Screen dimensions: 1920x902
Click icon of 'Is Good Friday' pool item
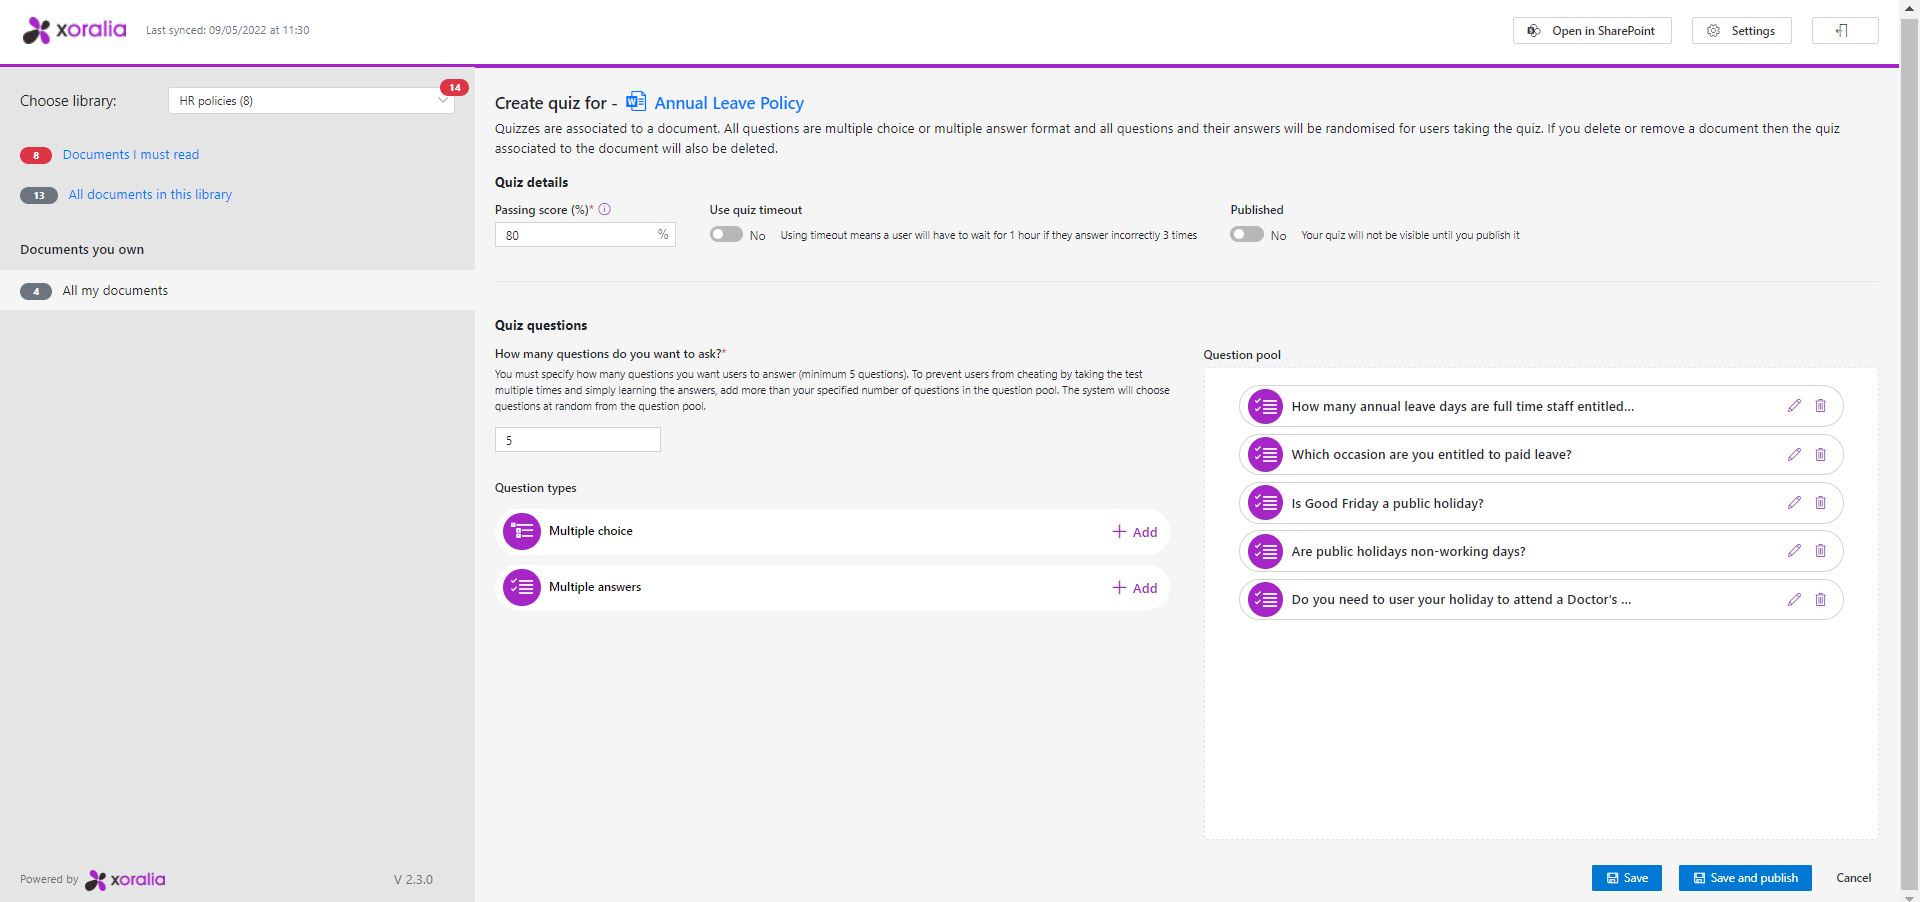click(1265, 503)
